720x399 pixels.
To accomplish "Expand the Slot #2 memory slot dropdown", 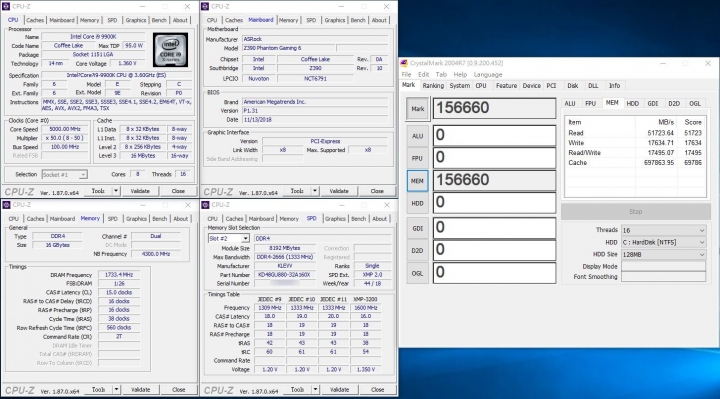I will pyautogui.click(x=246, y=239).
